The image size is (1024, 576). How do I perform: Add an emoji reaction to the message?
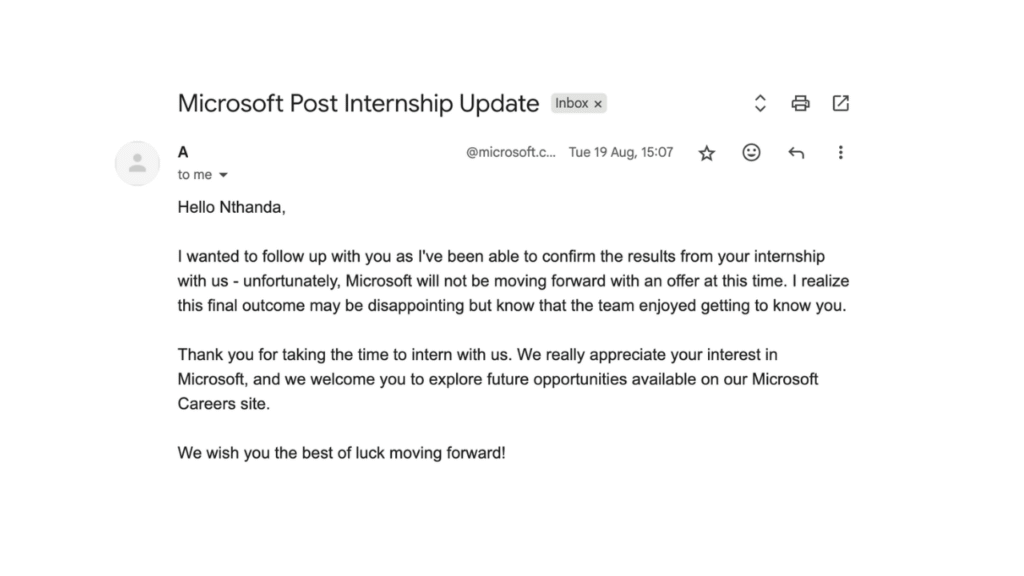[751, 153]
